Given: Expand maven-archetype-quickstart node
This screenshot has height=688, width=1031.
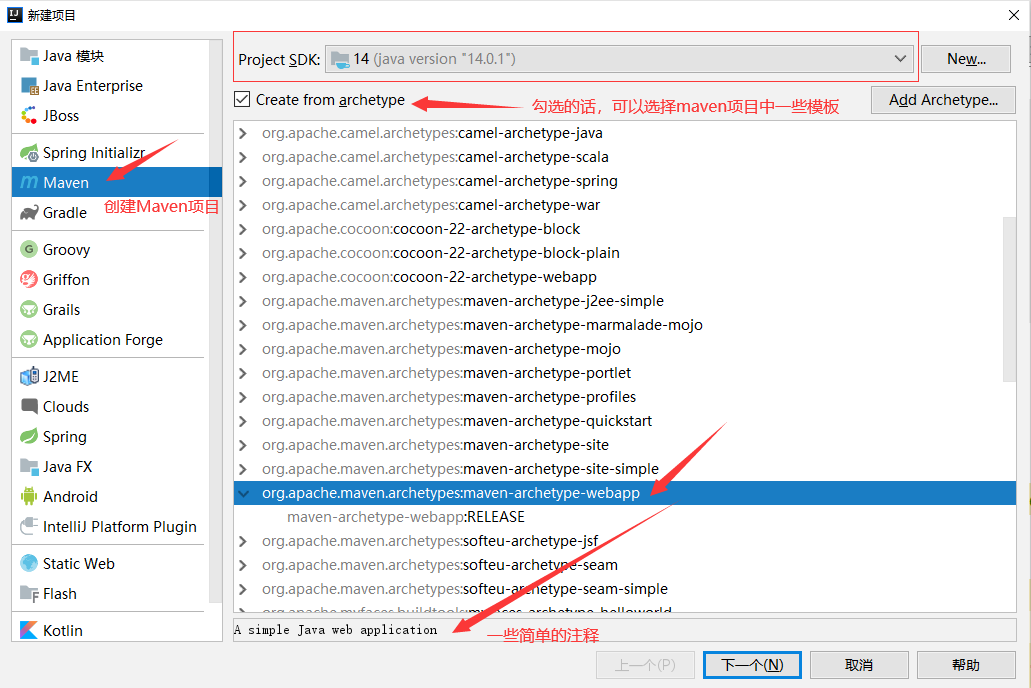Looking at the screenshot, I should click(243, 421).
